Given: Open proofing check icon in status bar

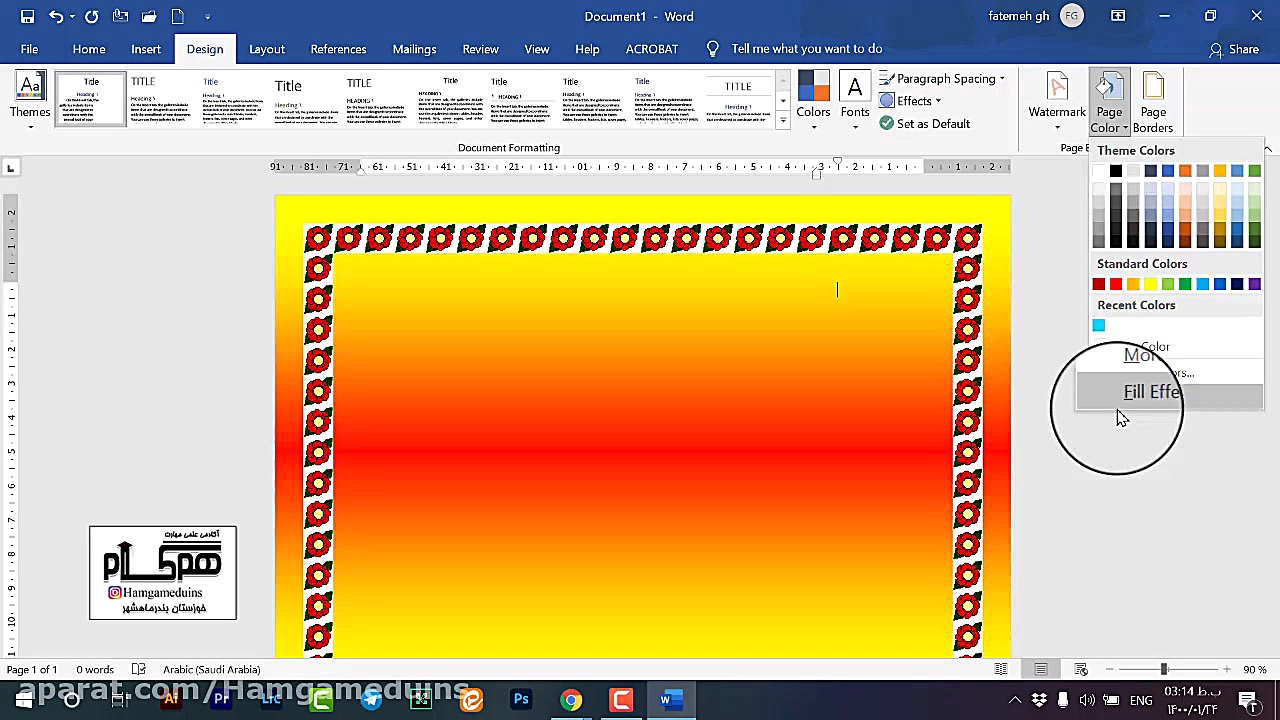Looking at the screenshot, I should click(139, 669).
